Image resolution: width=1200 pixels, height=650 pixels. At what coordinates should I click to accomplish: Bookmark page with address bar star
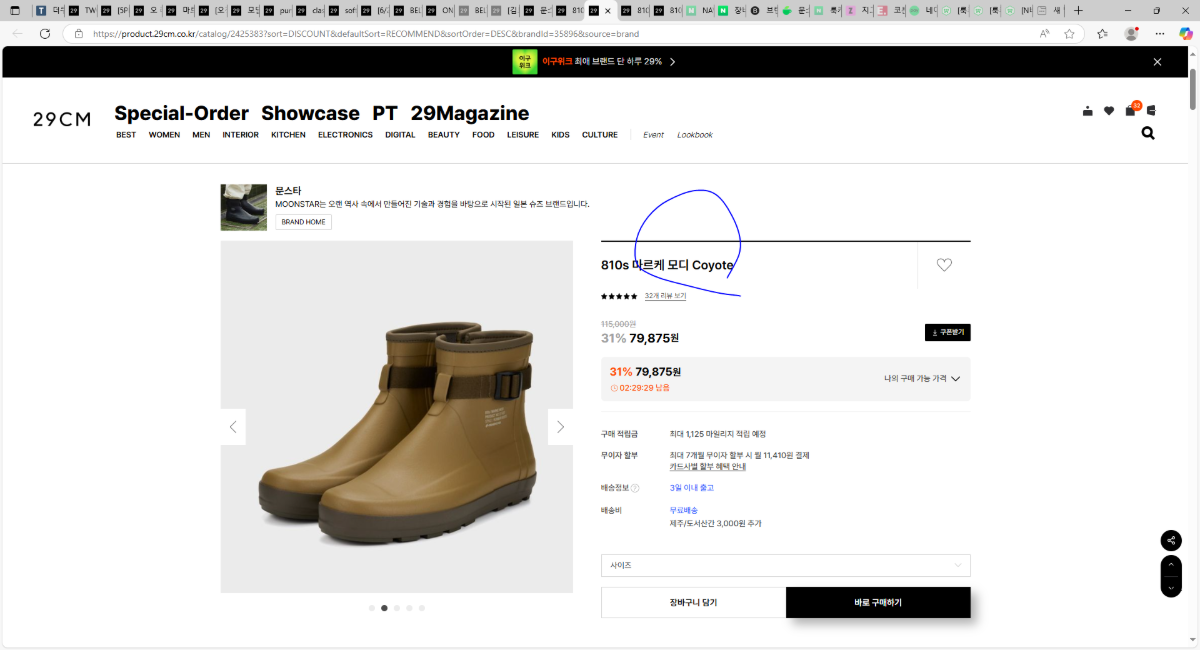click(1069, 33)
